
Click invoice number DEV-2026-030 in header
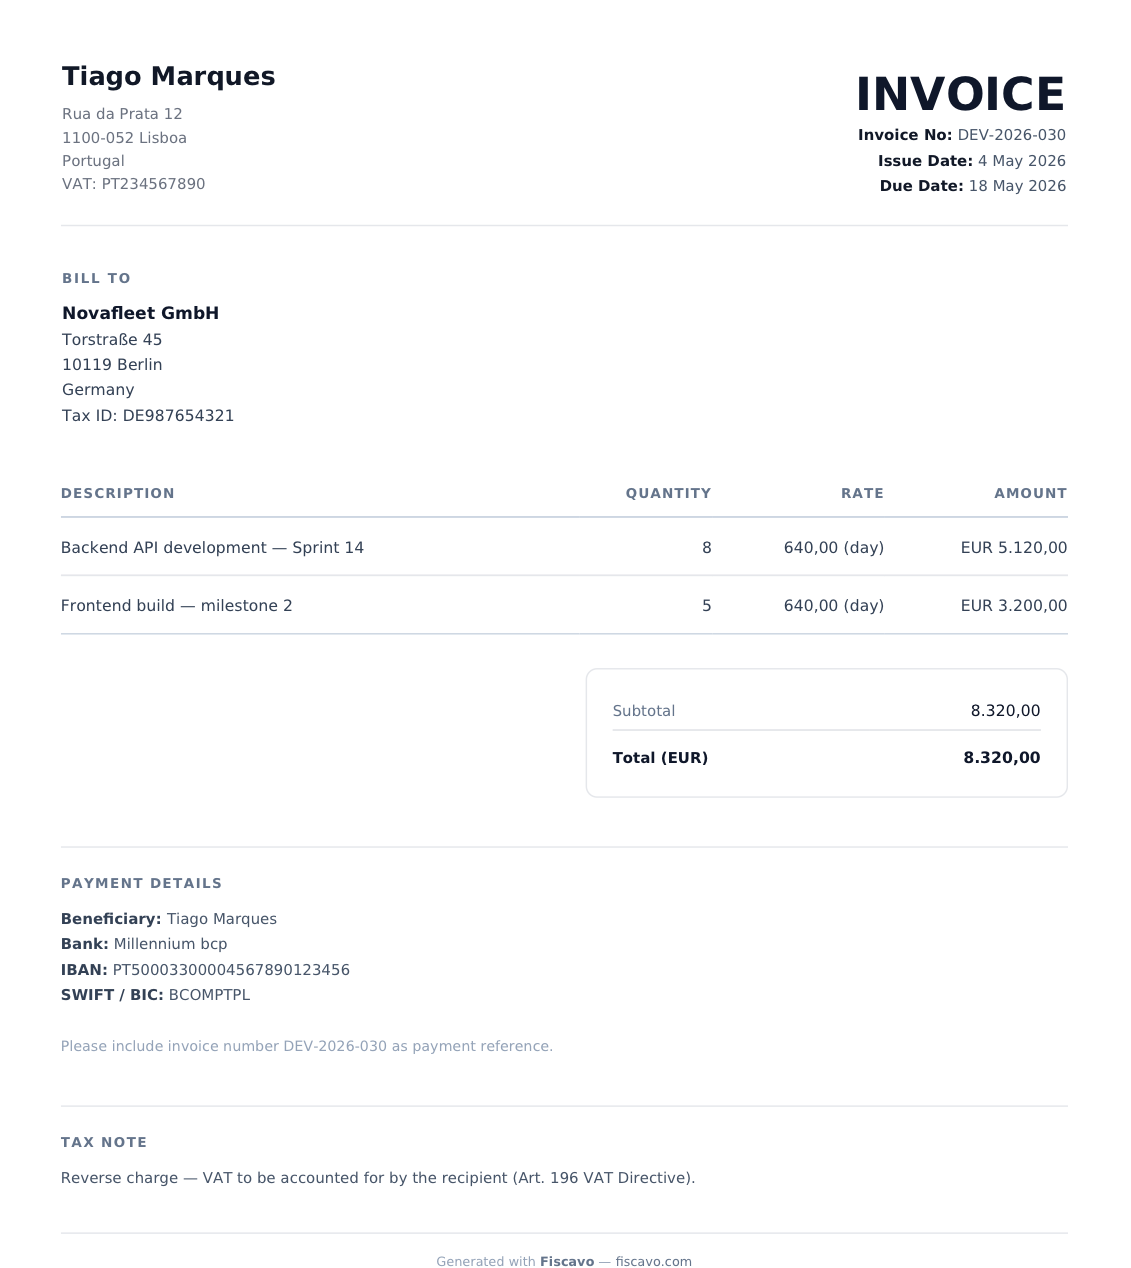click(x=1011, y=135)
